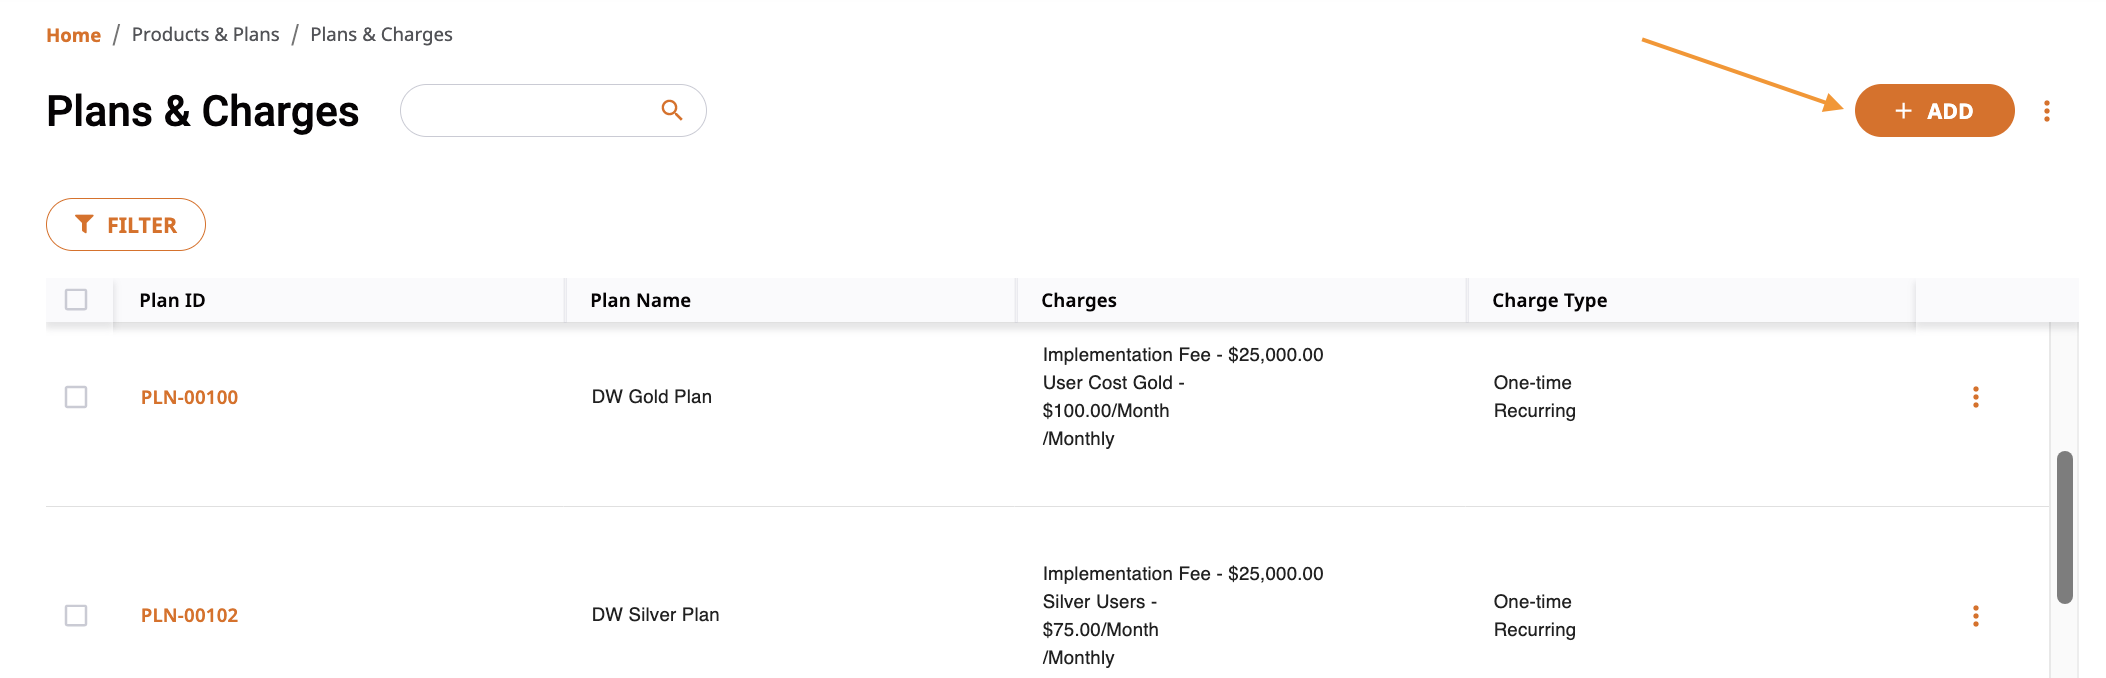Viewport: 2106px width, 678px height.
Task: Go to Home via breadcrumb
Action: (x=73, y=35)
